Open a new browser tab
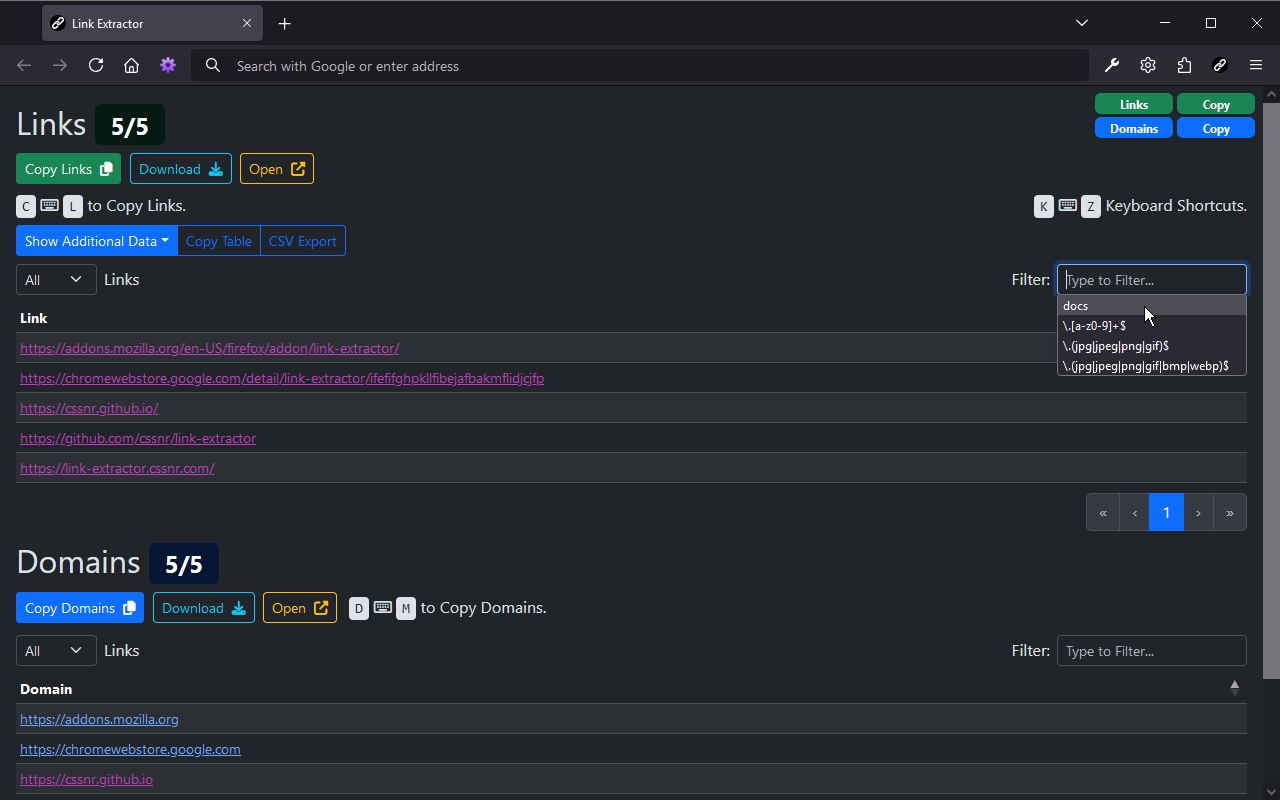 [x=285, y=23]
